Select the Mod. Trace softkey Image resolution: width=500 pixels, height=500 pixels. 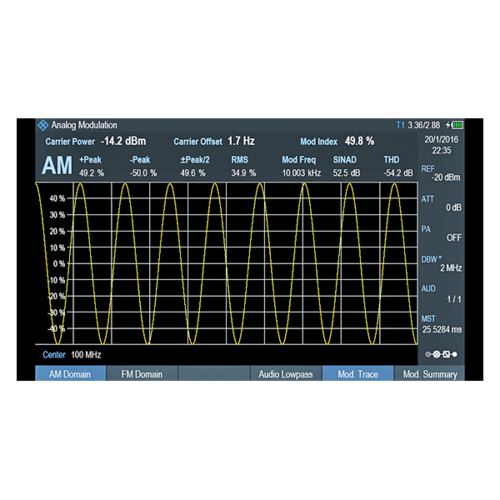click(358, 374)
